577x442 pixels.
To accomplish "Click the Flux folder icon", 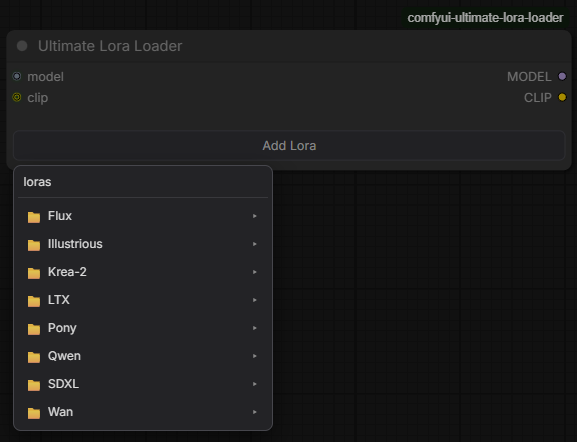I will (34, 217).
